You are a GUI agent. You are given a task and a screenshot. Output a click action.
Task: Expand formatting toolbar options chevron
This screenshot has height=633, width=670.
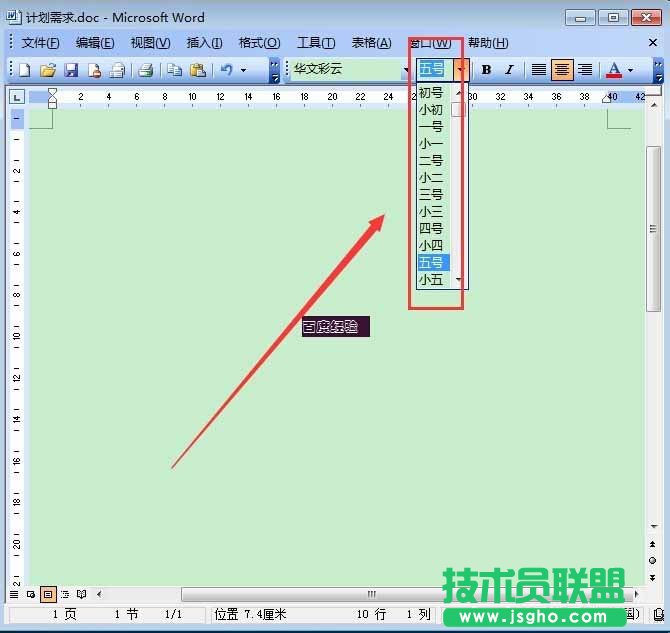coord(658,71)
